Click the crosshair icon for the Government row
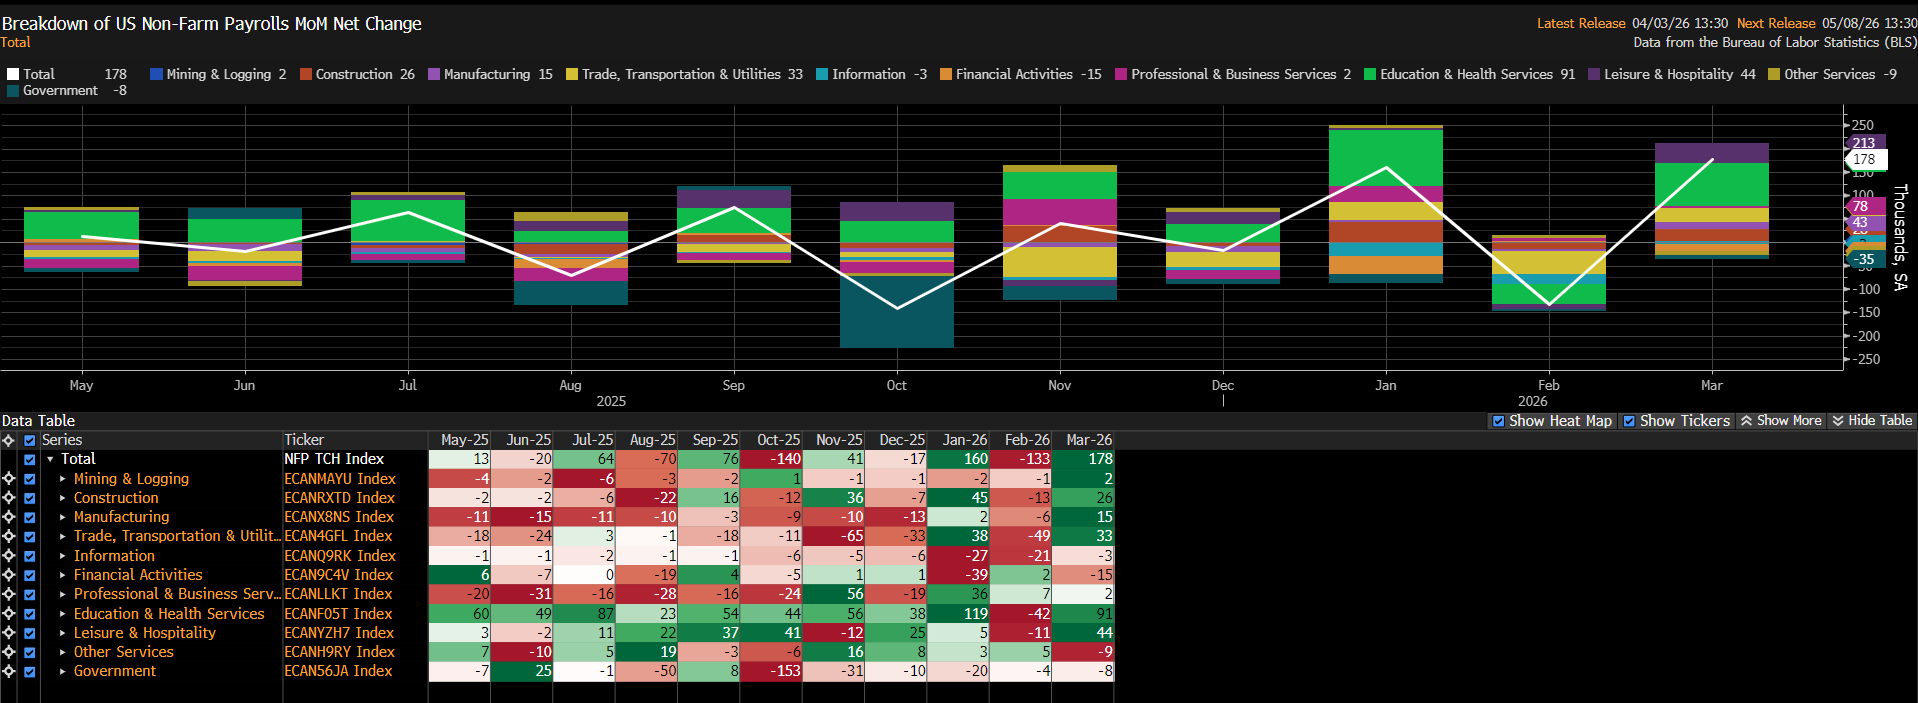The image size is (1918, 703). [9, 671]
